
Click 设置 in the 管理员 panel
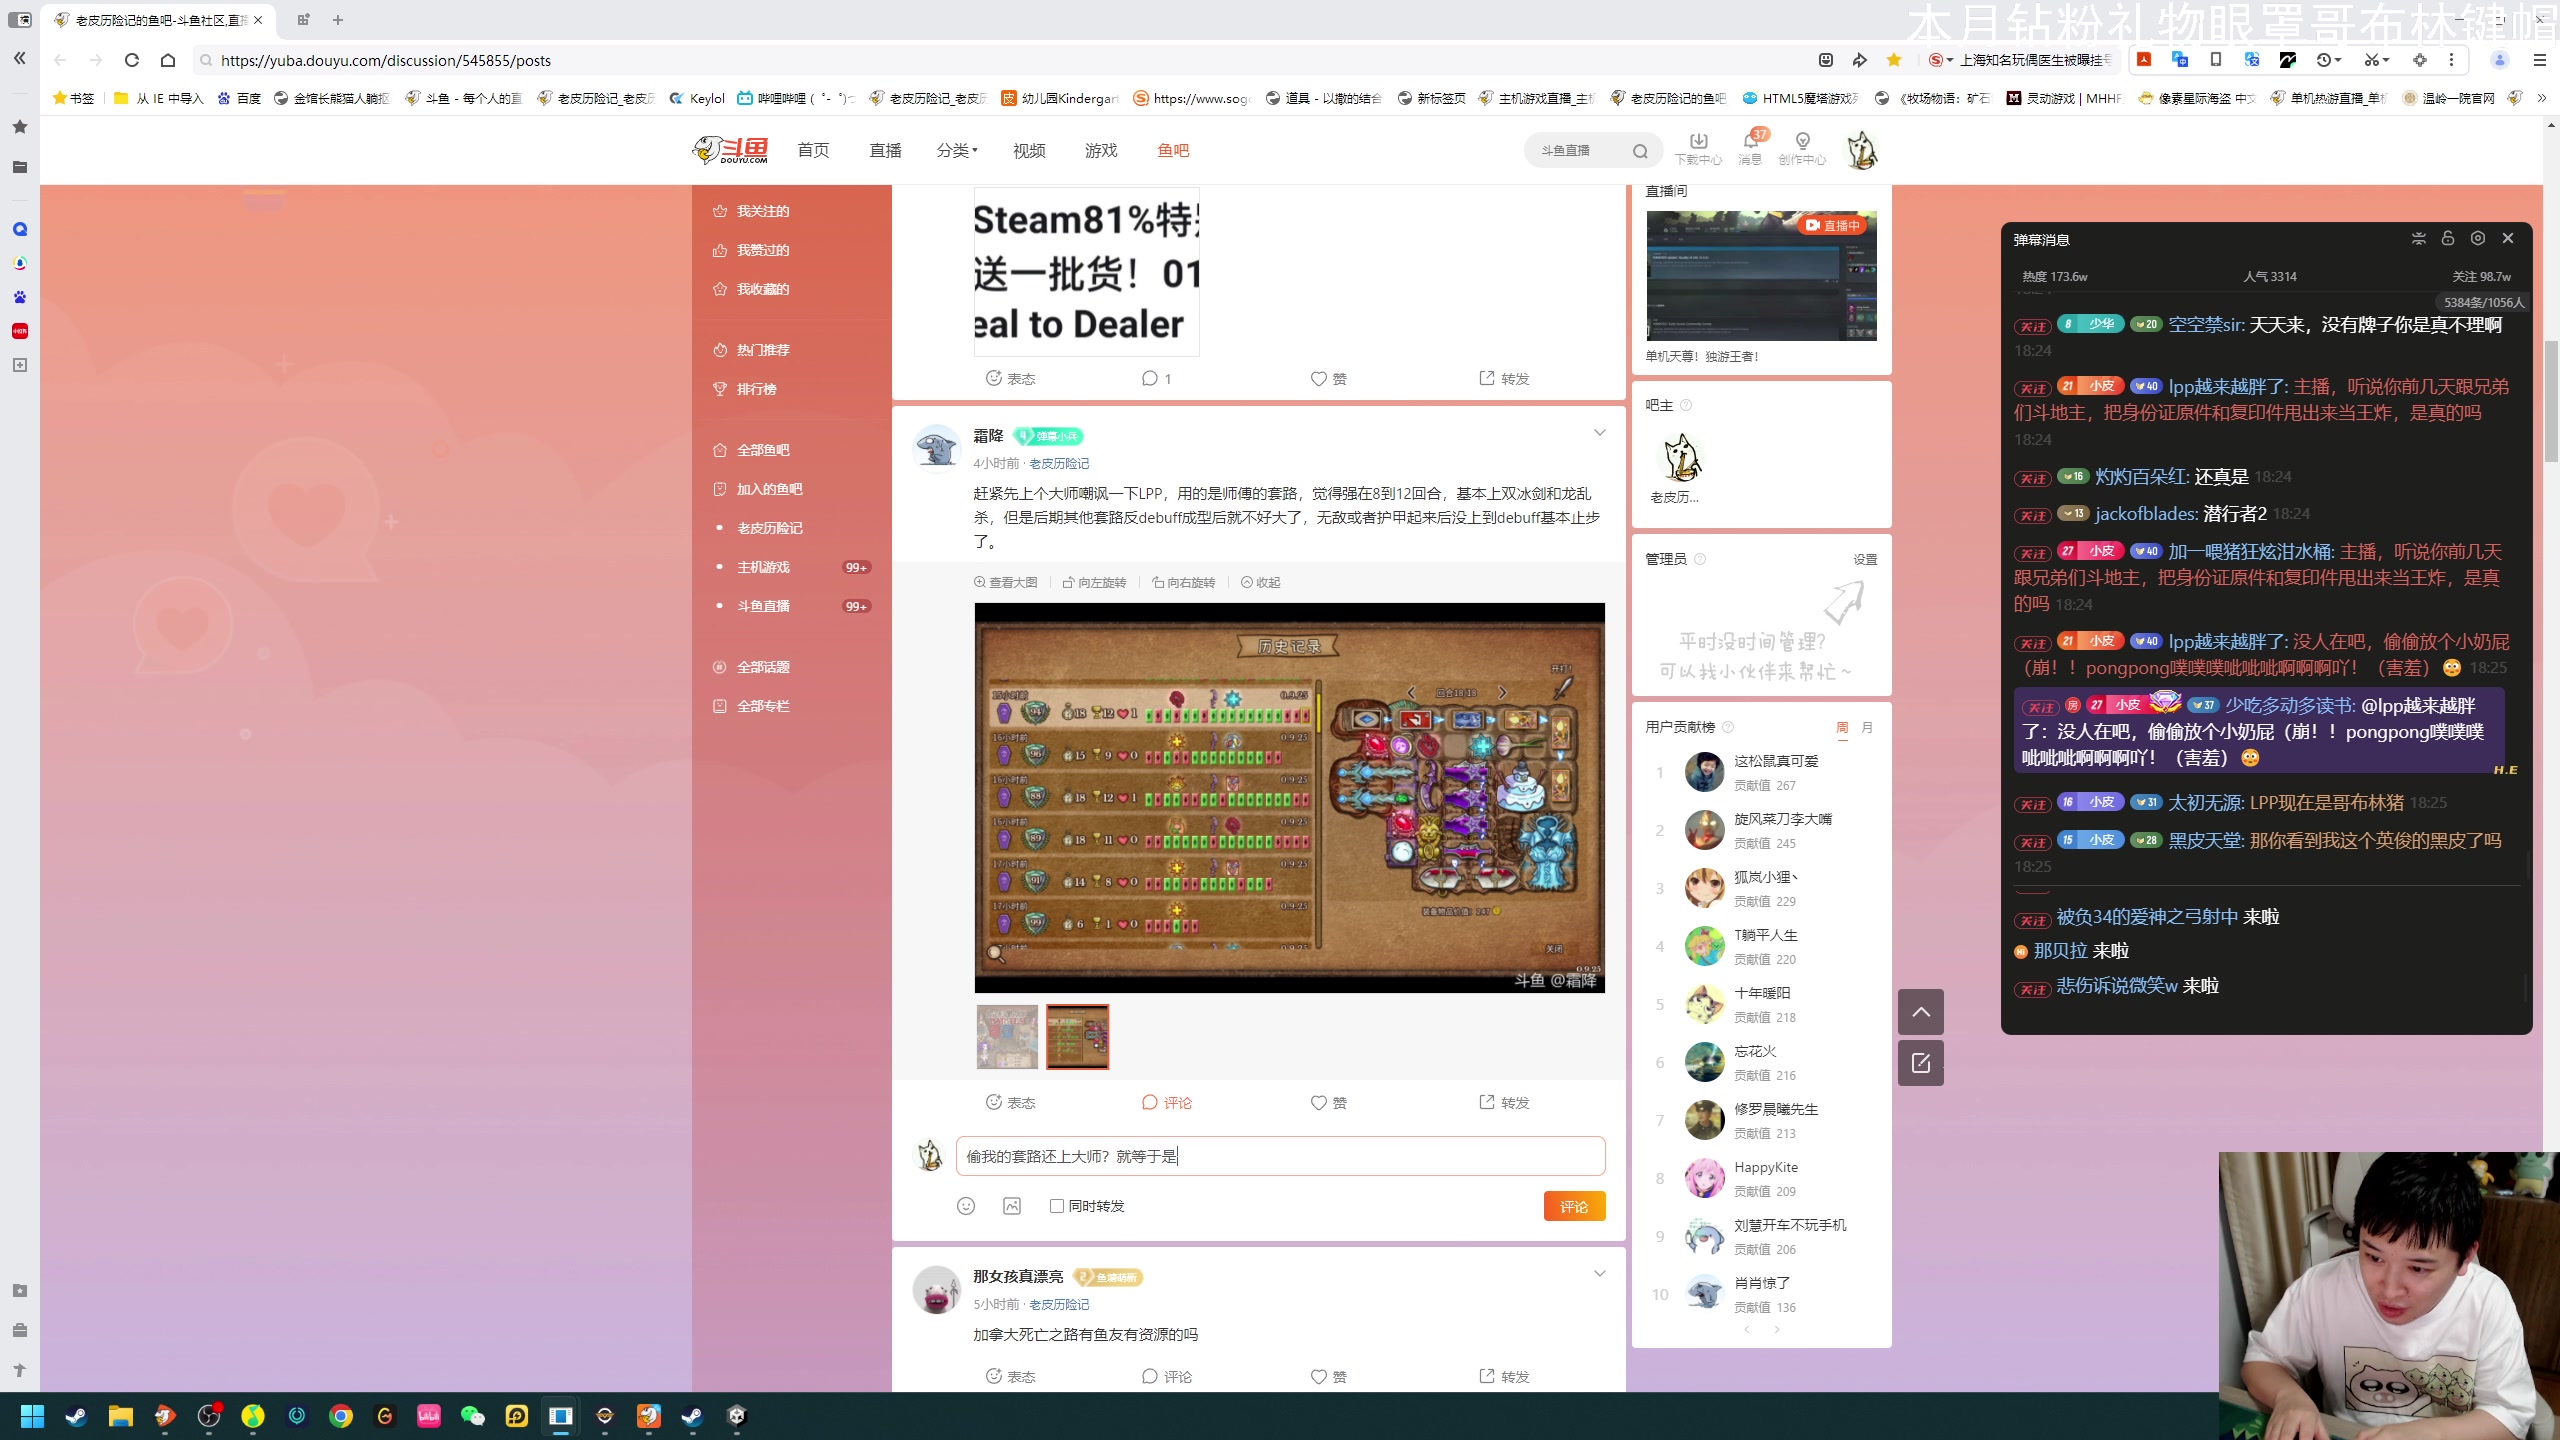point(1865,559)
